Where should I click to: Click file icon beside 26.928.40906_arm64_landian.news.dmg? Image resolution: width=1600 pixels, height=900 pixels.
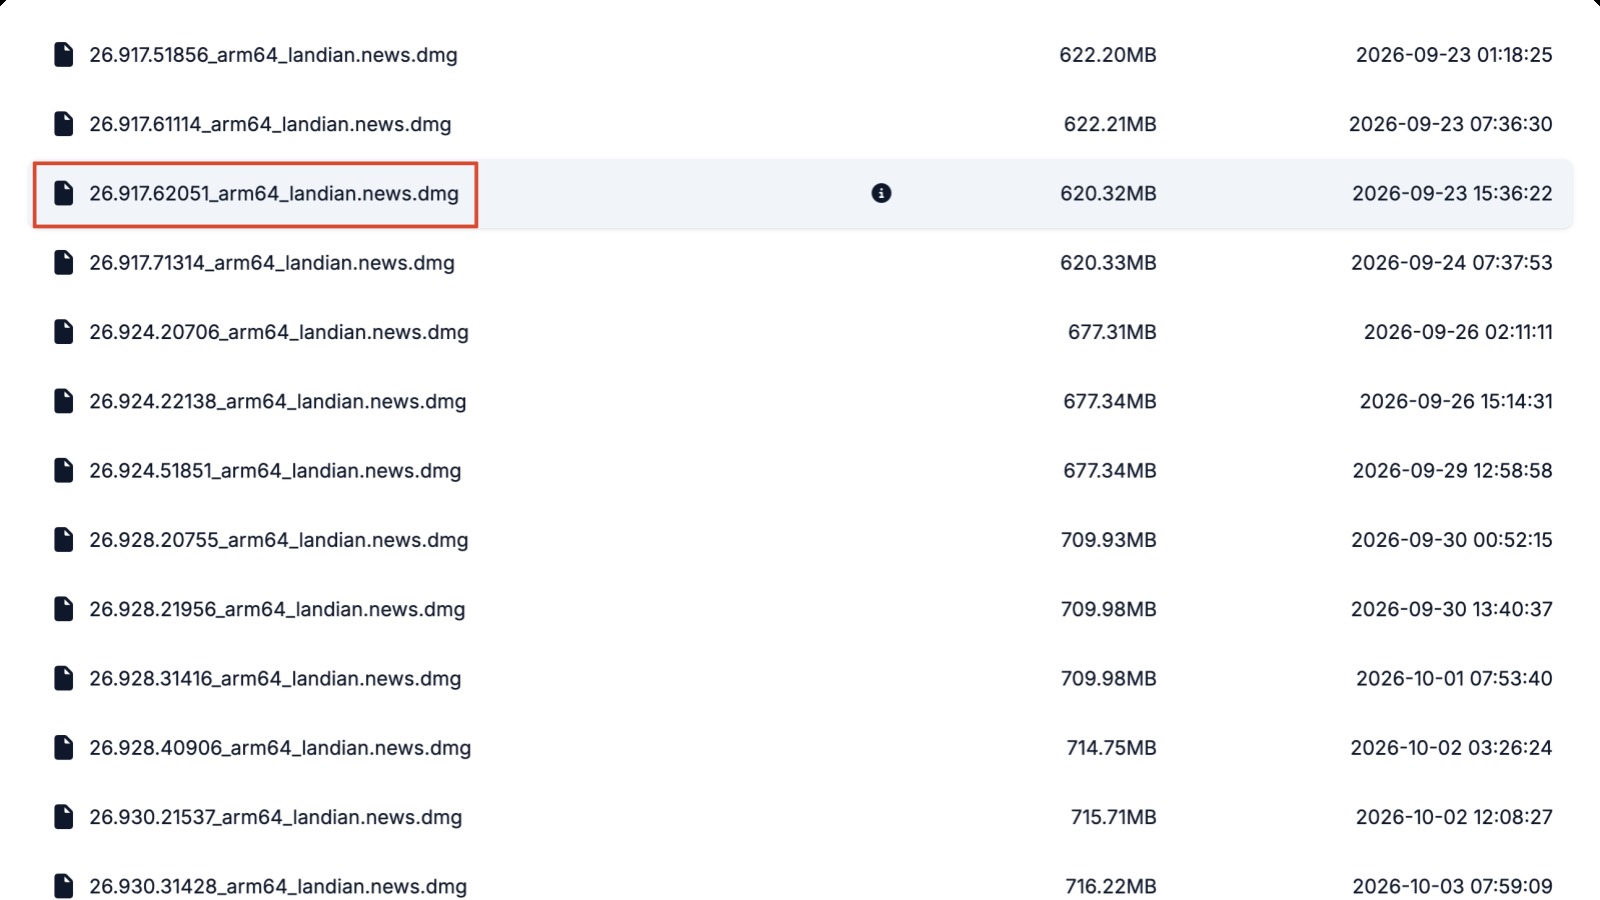coord(63,747)
